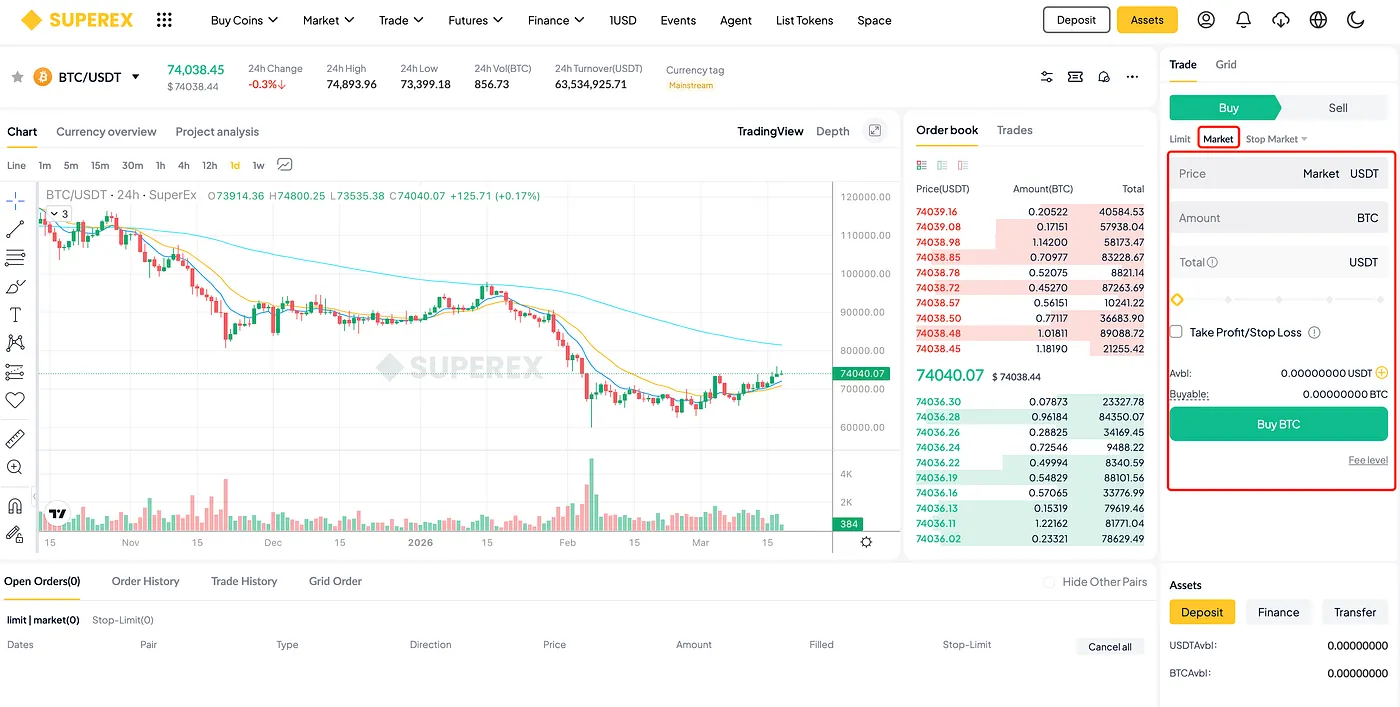Image resolution: width=1400 pixels, height=707 pixels.
Task: Open the three-dot more options menu
Action: 1132,77
